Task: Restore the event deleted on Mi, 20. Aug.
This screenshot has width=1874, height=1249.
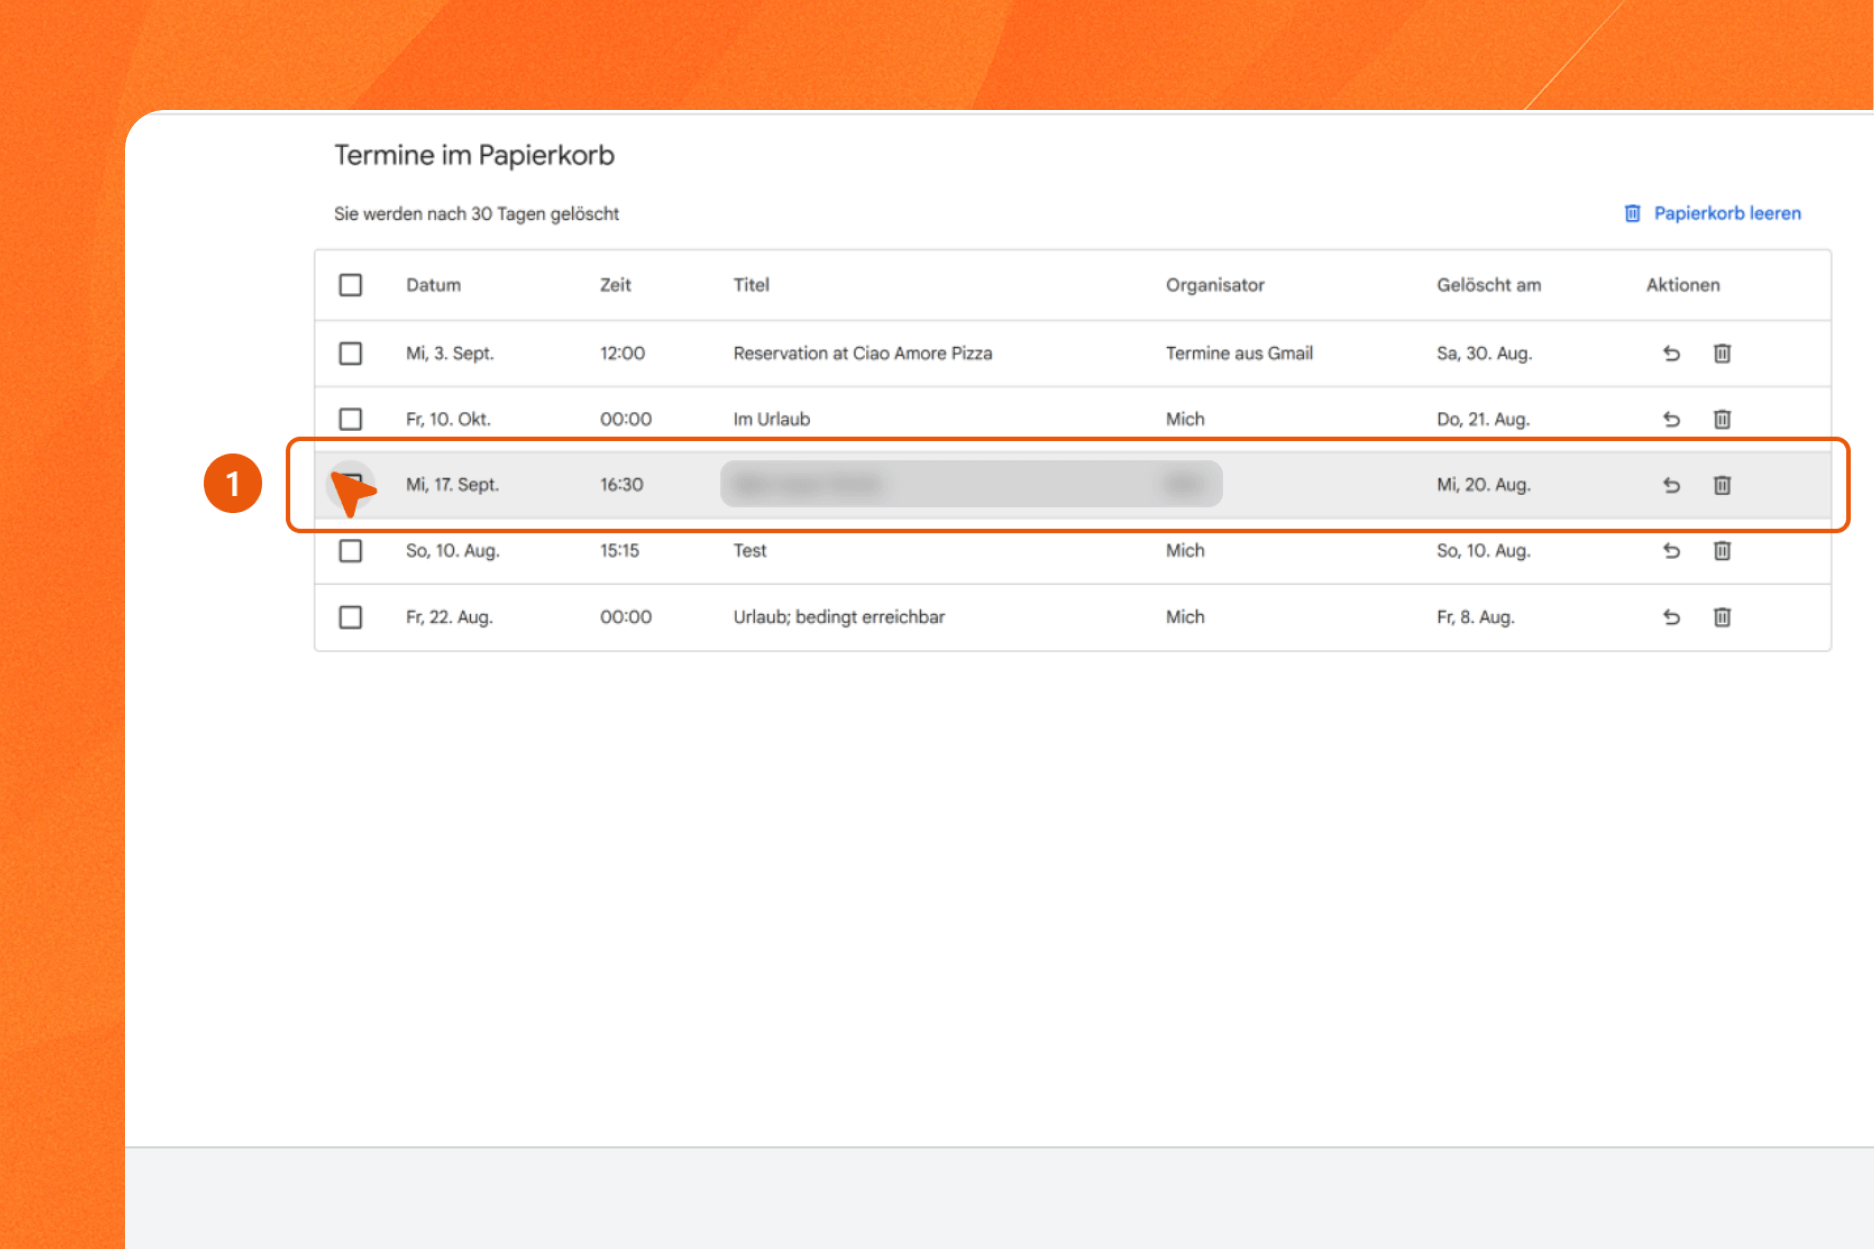Action: pyautogui.click(x=1671, y=485)
